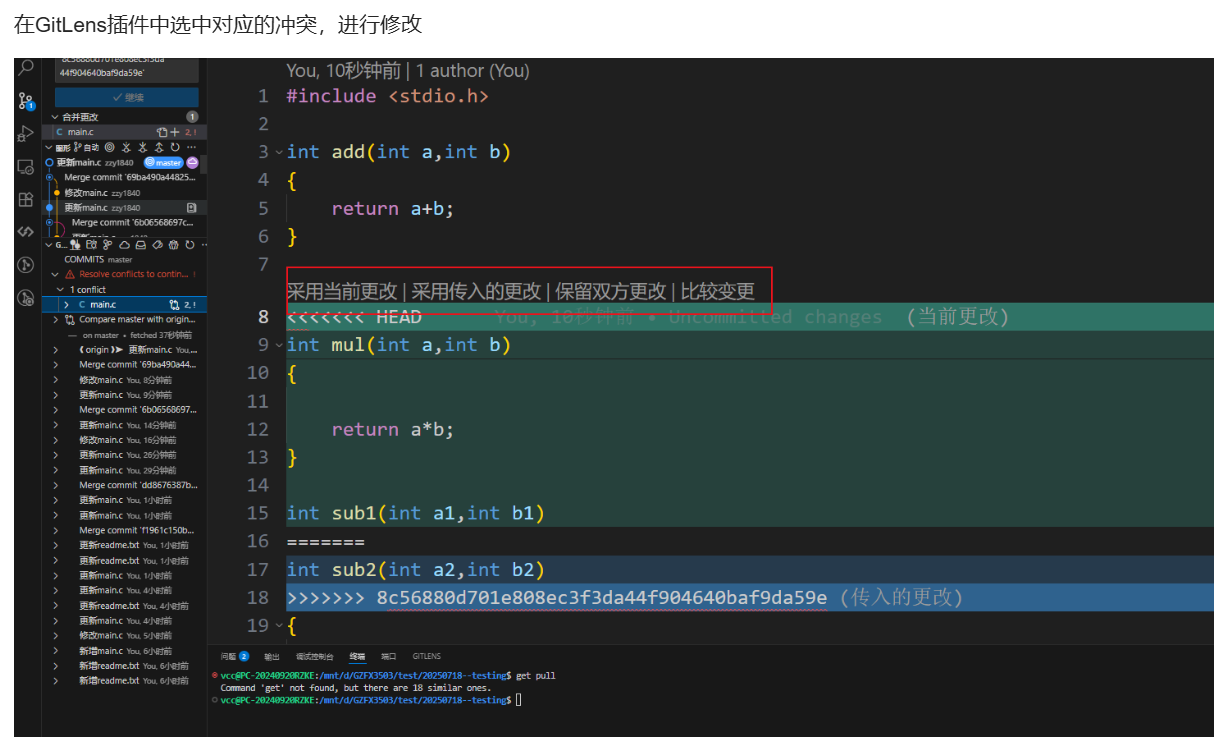
Task: Open more actions in graph toolbar
Action: click(191, 147)
